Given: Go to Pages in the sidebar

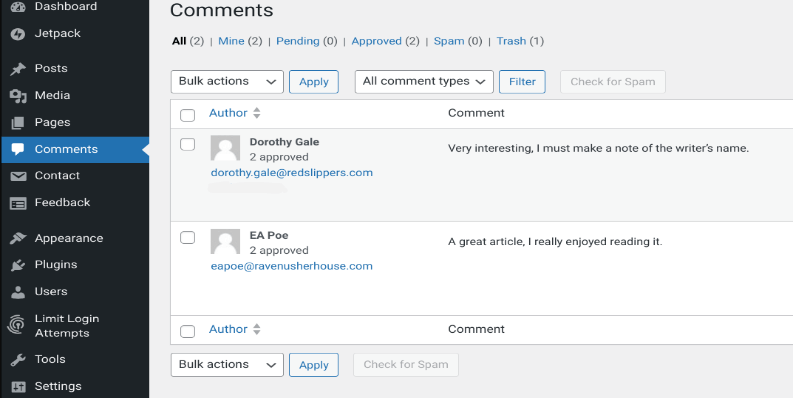Looking at the screenshot, I should (53, 122).
